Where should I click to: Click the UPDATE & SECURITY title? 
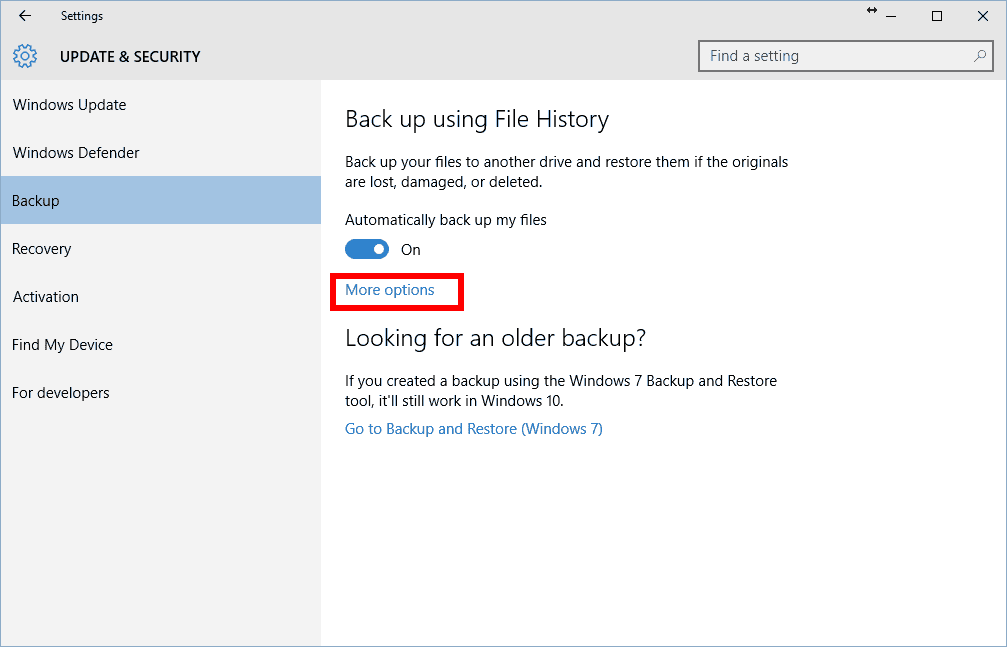pyautogui.click(x=130, y=57)
